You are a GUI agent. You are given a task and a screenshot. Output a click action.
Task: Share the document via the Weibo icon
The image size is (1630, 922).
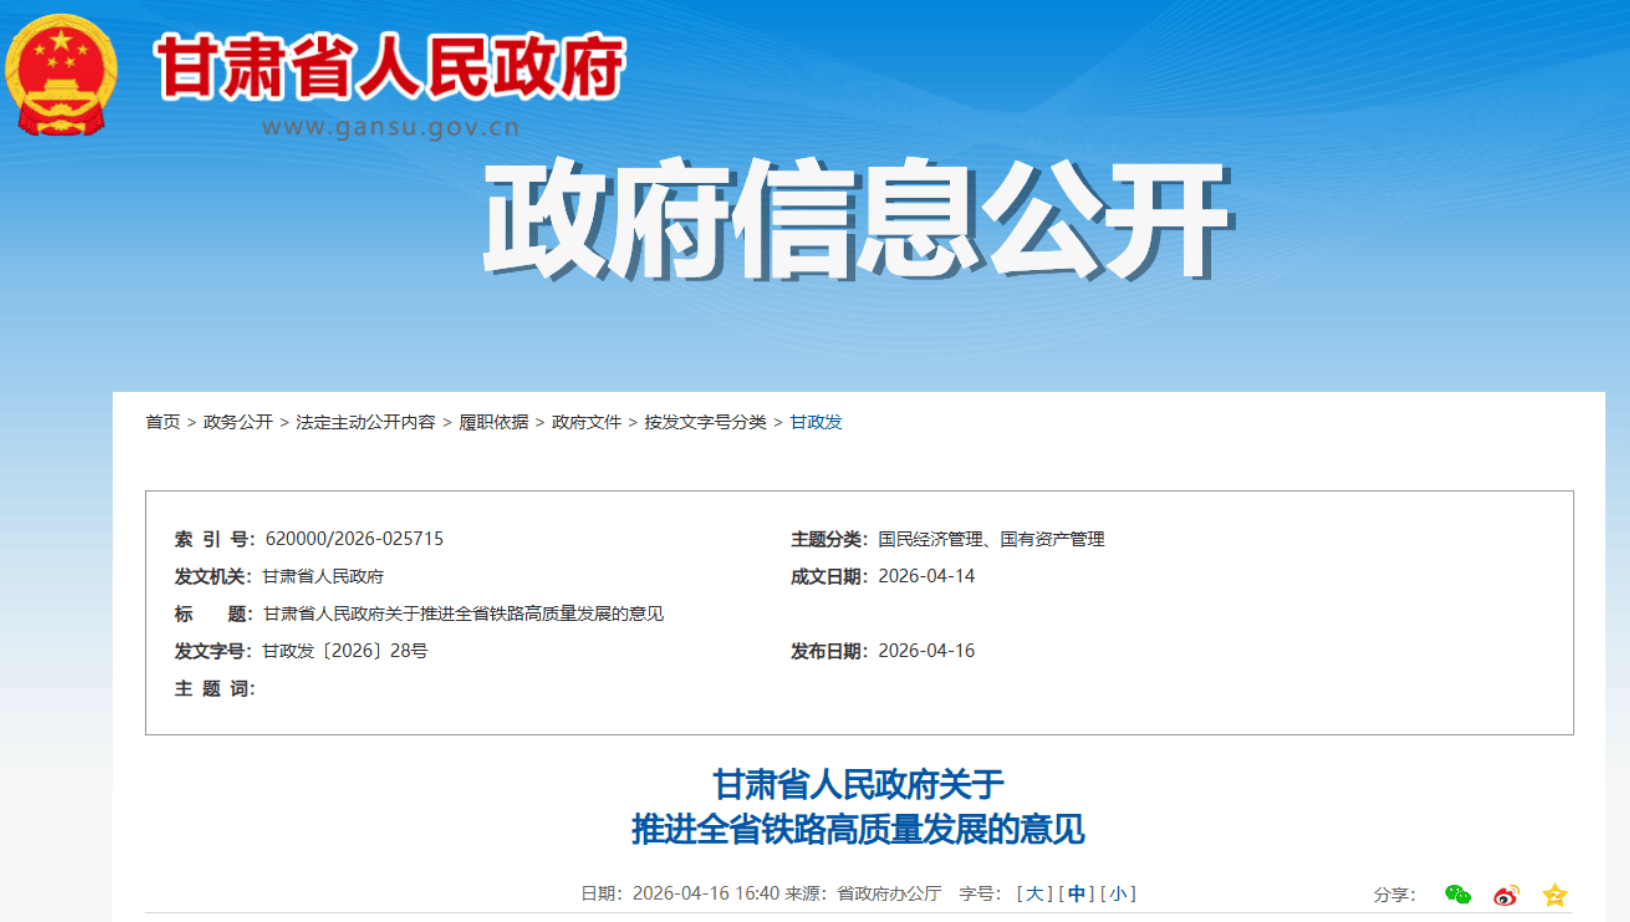coord(1506,895)
